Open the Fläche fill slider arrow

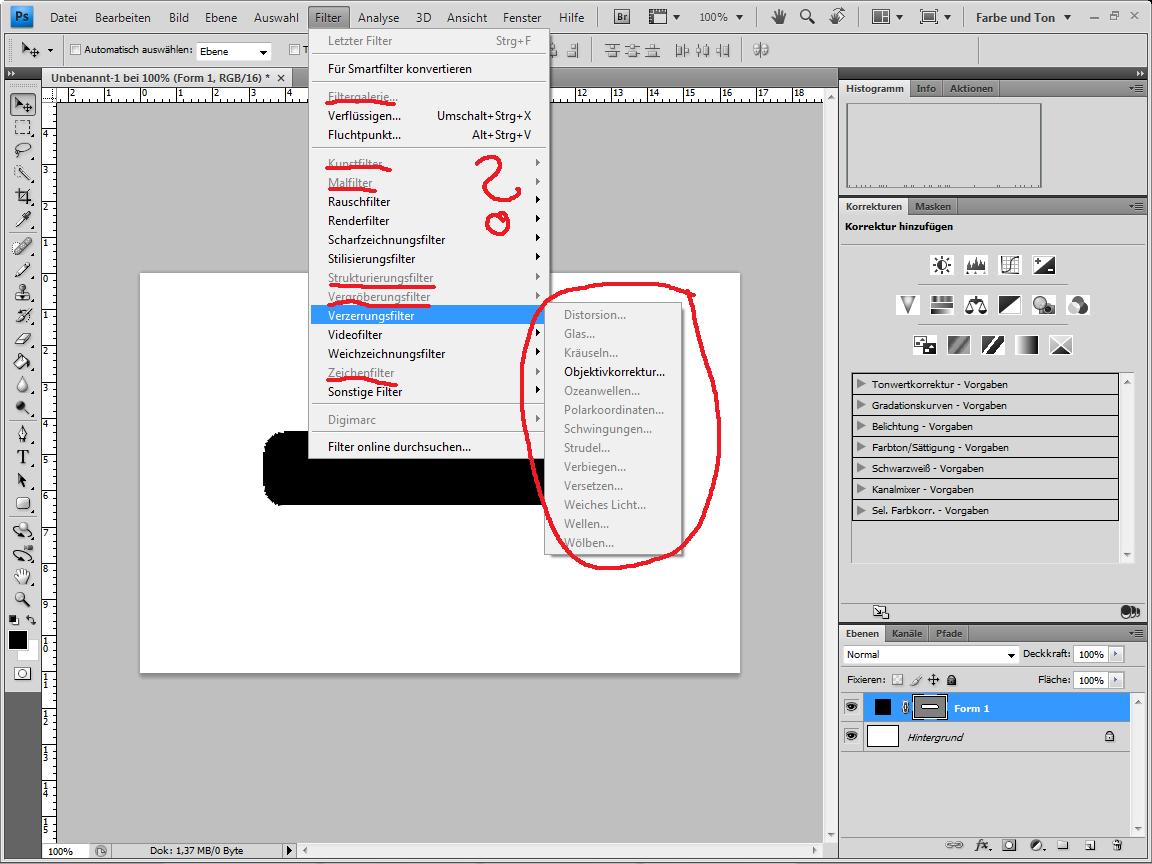(x=1117, y=680)
